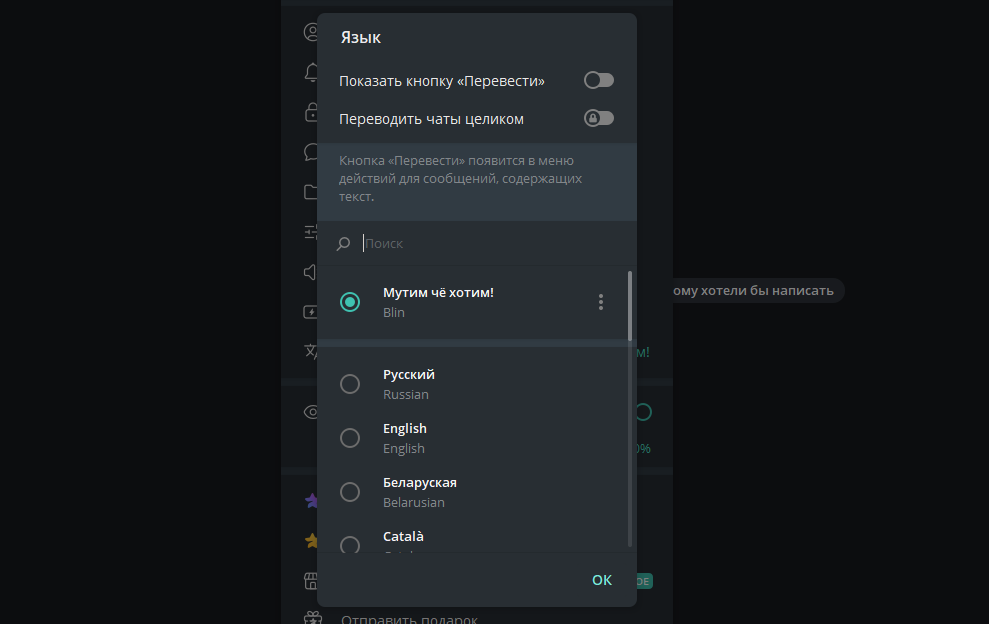Select the English language radio button
This screenshot has height=624, width=989.
click(x=350, y=438)
